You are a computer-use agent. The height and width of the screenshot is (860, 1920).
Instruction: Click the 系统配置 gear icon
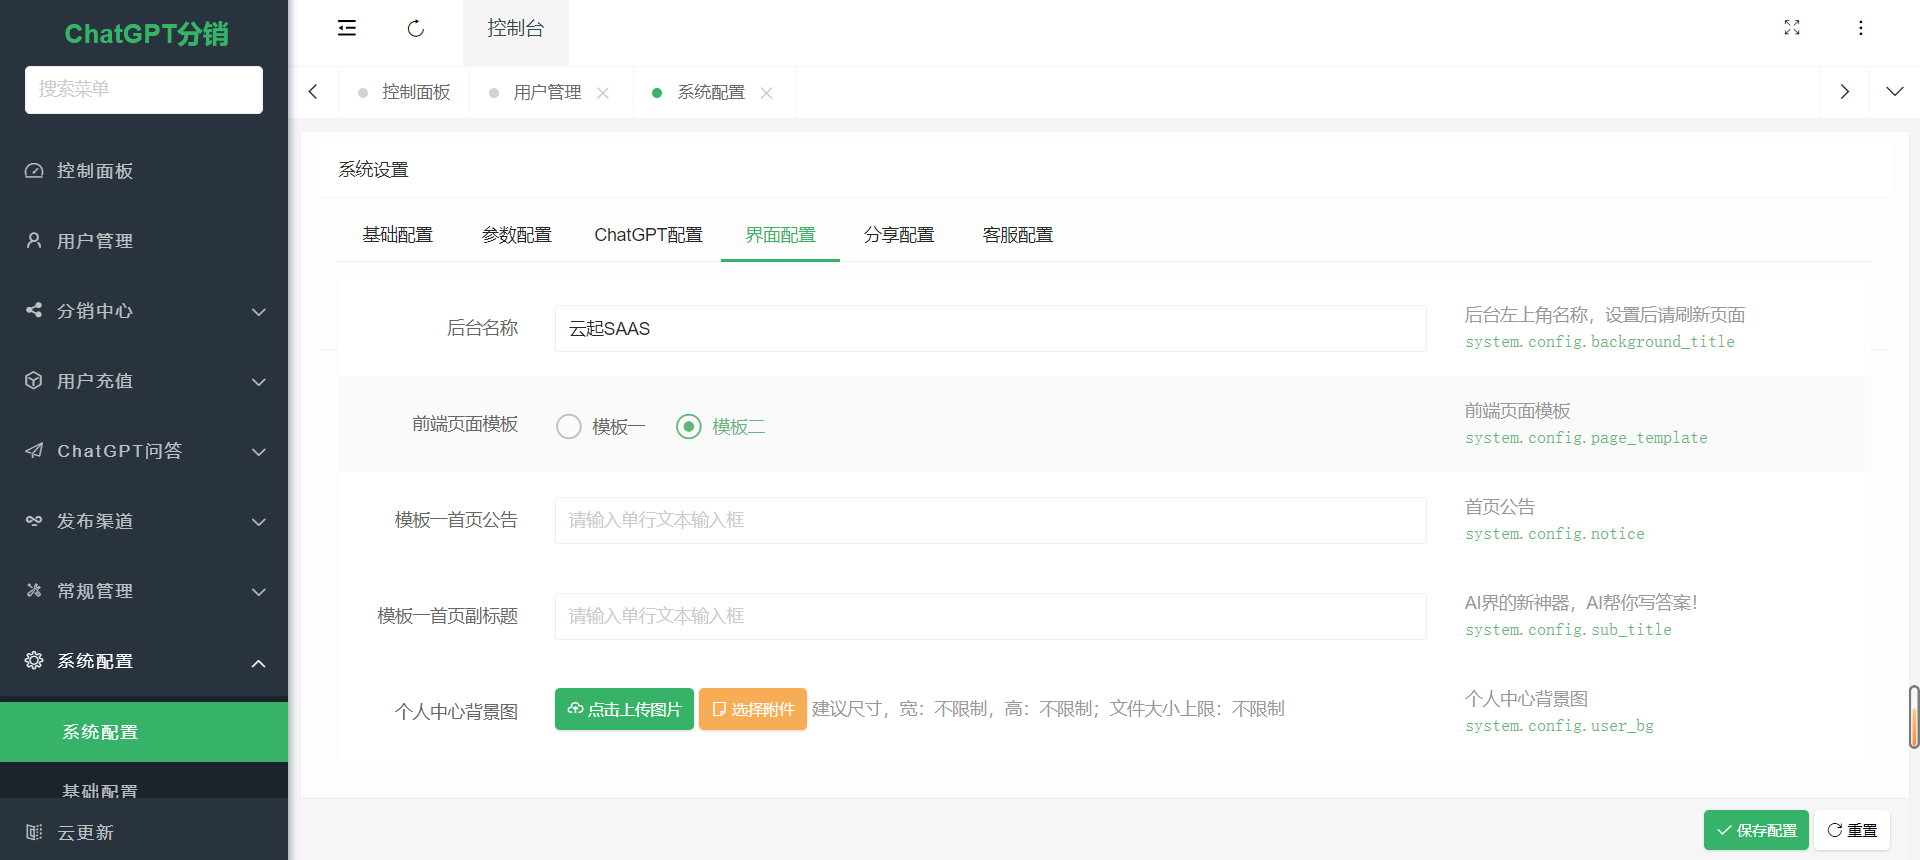pyautogui.click(x=34, y=661)
